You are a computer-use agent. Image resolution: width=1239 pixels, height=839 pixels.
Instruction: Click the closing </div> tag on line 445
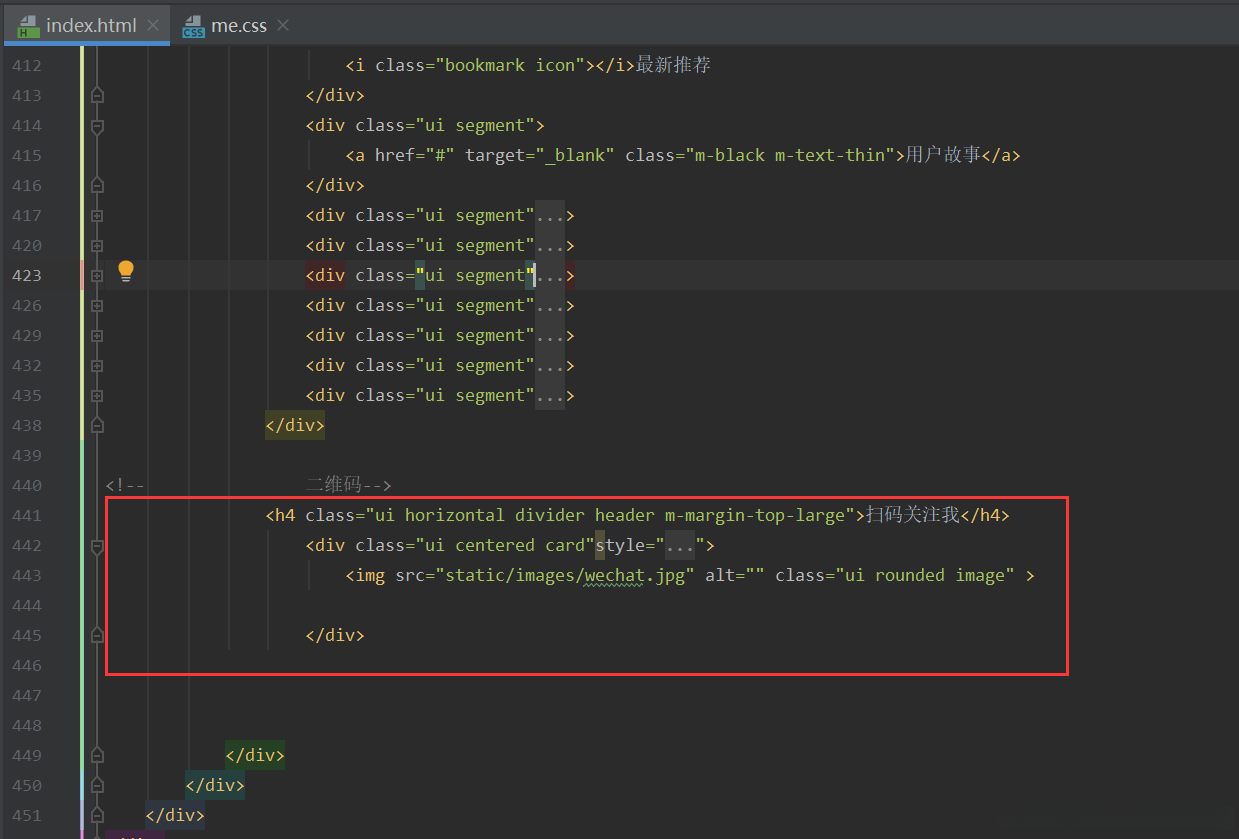(x=335, y=635)
